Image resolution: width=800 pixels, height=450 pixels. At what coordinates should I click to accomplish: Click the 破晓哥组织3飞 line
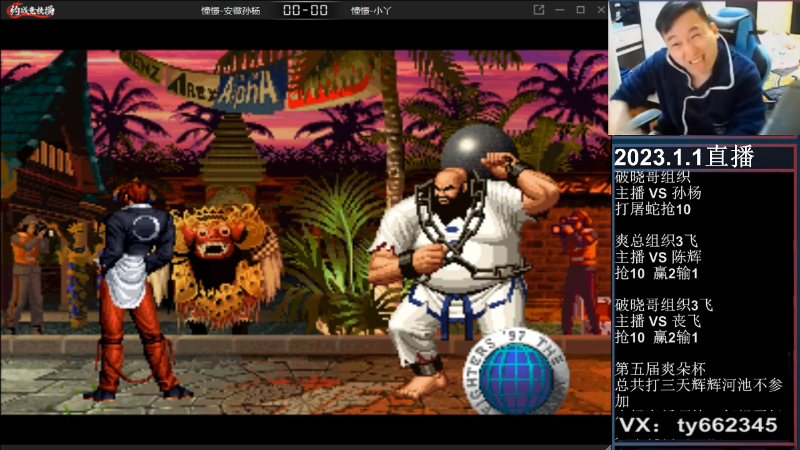664,305
